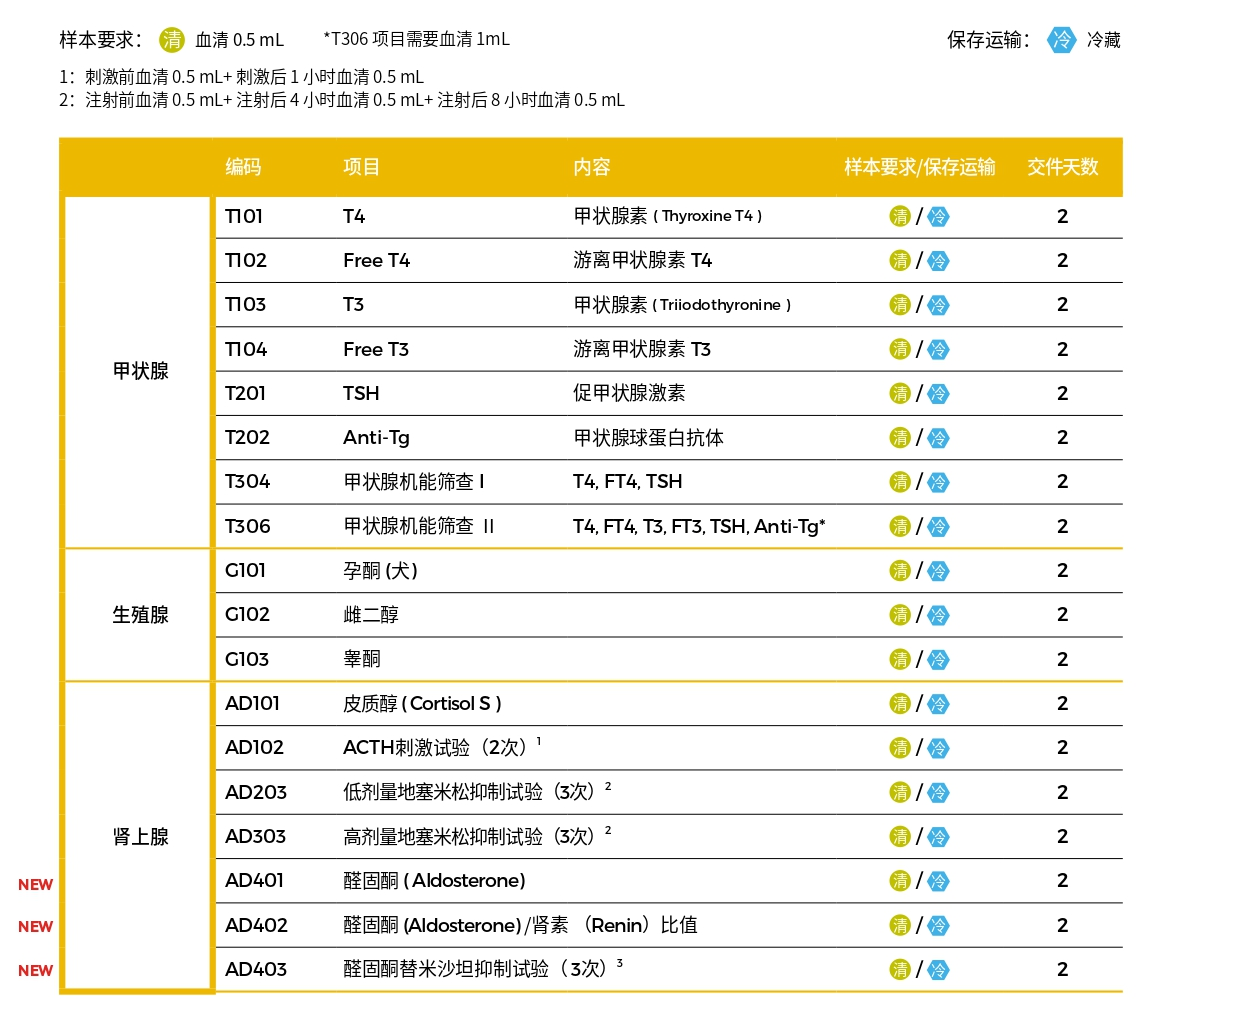Select the 甲状腺 category cell
This screenshot has height=1014, width=1241.
(140, 371)
